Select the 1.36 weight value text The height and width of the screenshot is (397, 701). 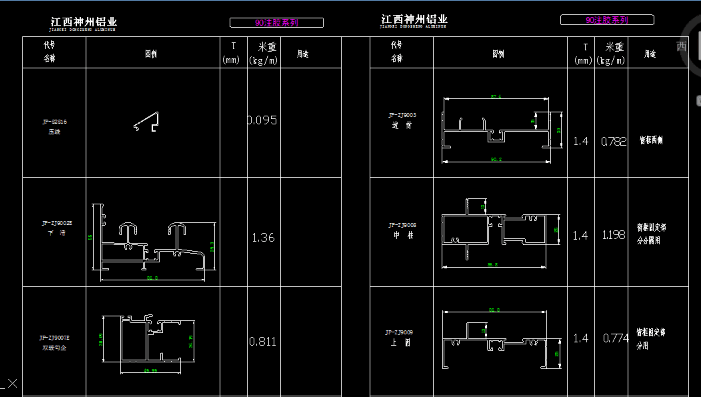[x=263, y=237]
